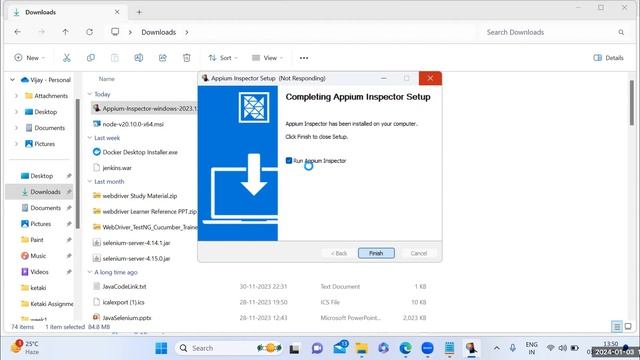Refresh the Downloads folder view
The height and width of the screenshot is (360, 640).
(89, 32)
